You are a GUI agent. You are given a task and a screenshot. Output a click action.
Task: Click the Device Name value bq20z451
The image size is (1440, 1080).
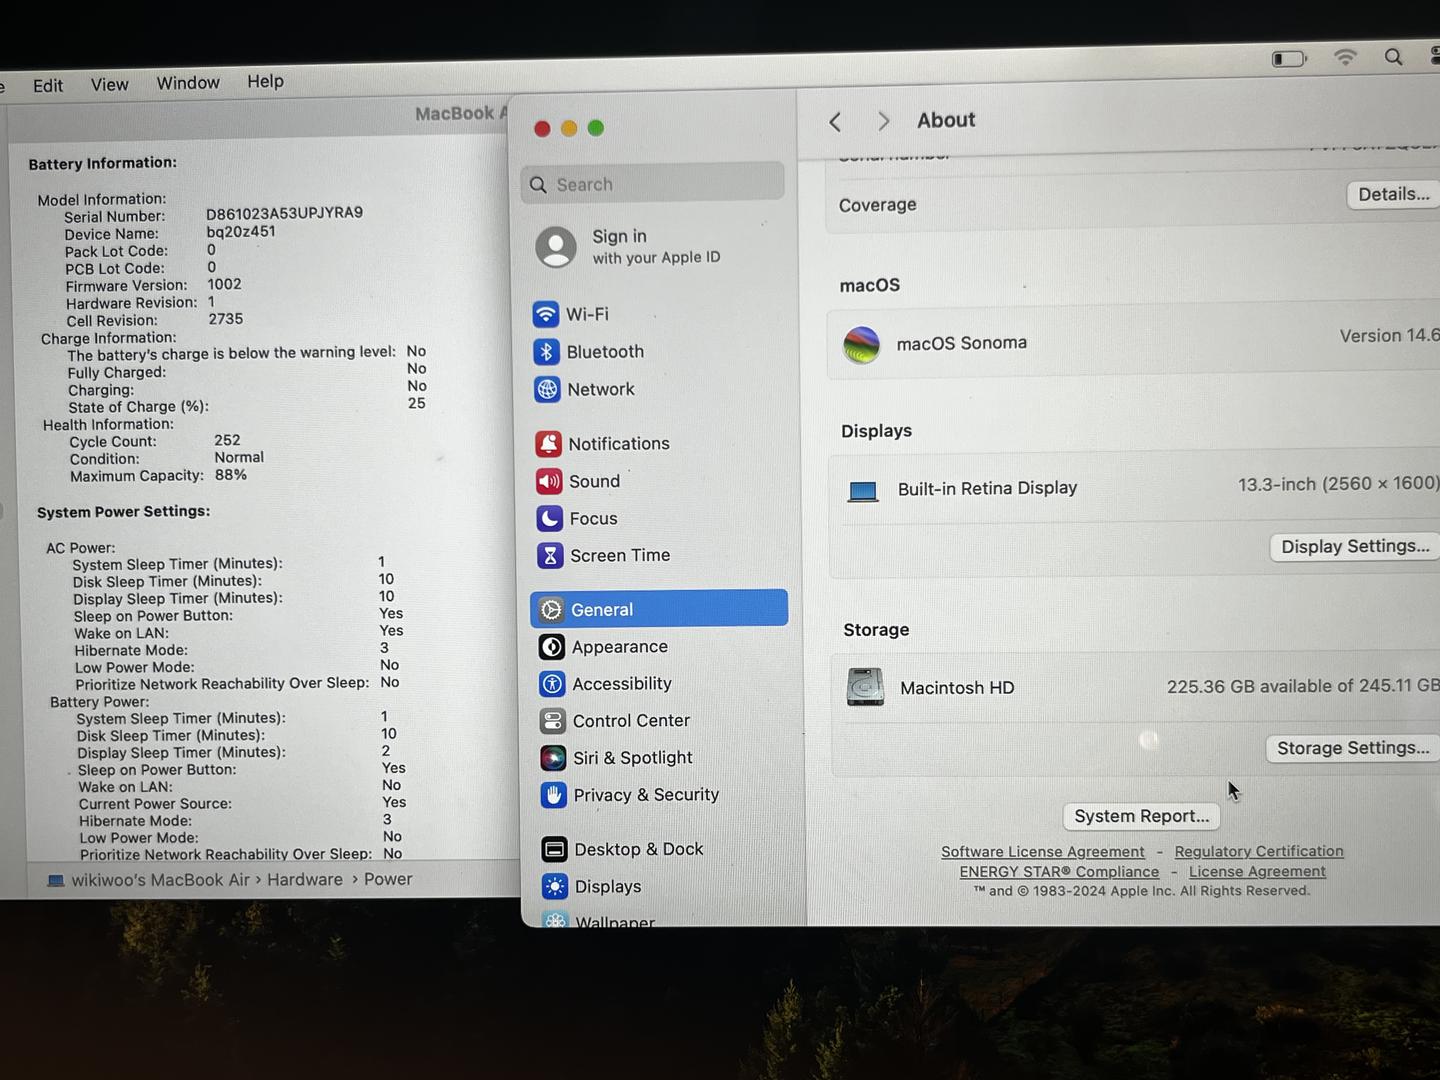(241, 231)
